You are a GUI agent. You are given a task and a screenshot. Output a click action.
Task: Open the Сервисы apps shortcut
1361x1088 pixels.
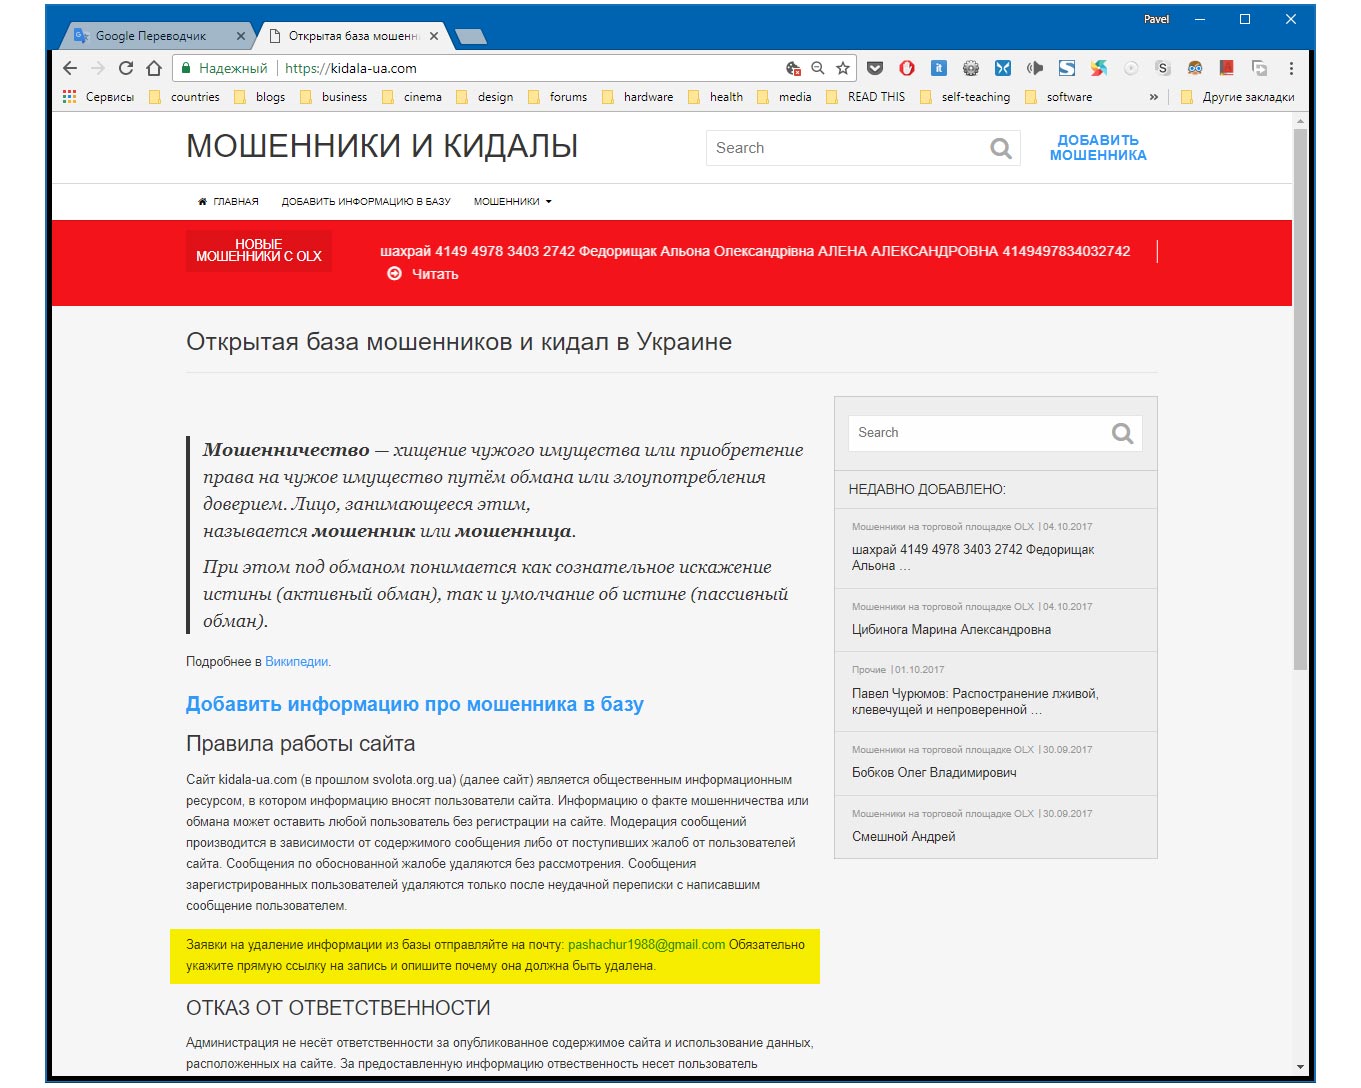pyautogui.click(x=98, y=97)
